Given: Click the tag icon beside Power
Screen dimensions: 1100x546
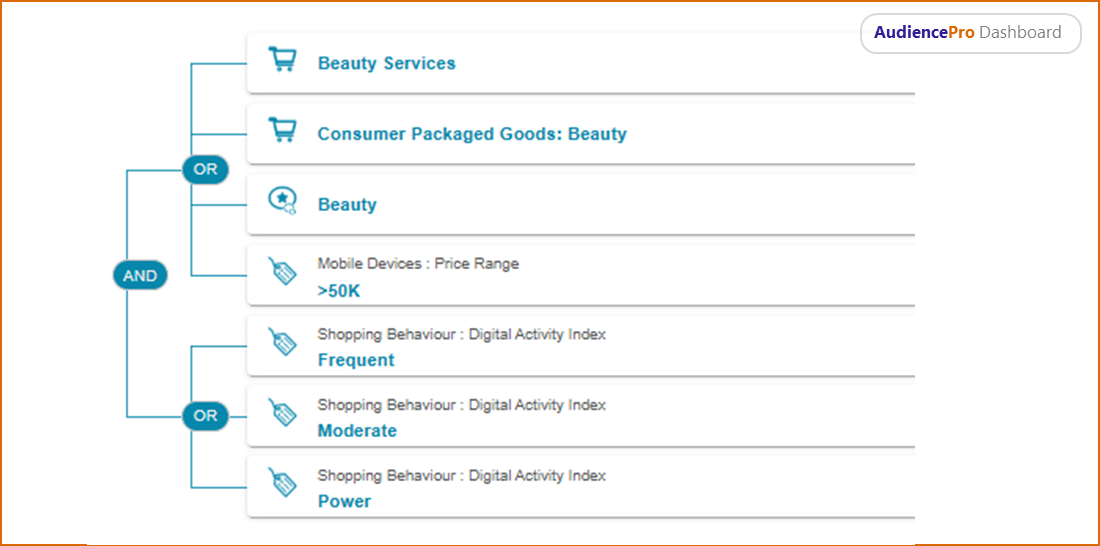Looking at the screenshot, I should (x=283, y=483).
